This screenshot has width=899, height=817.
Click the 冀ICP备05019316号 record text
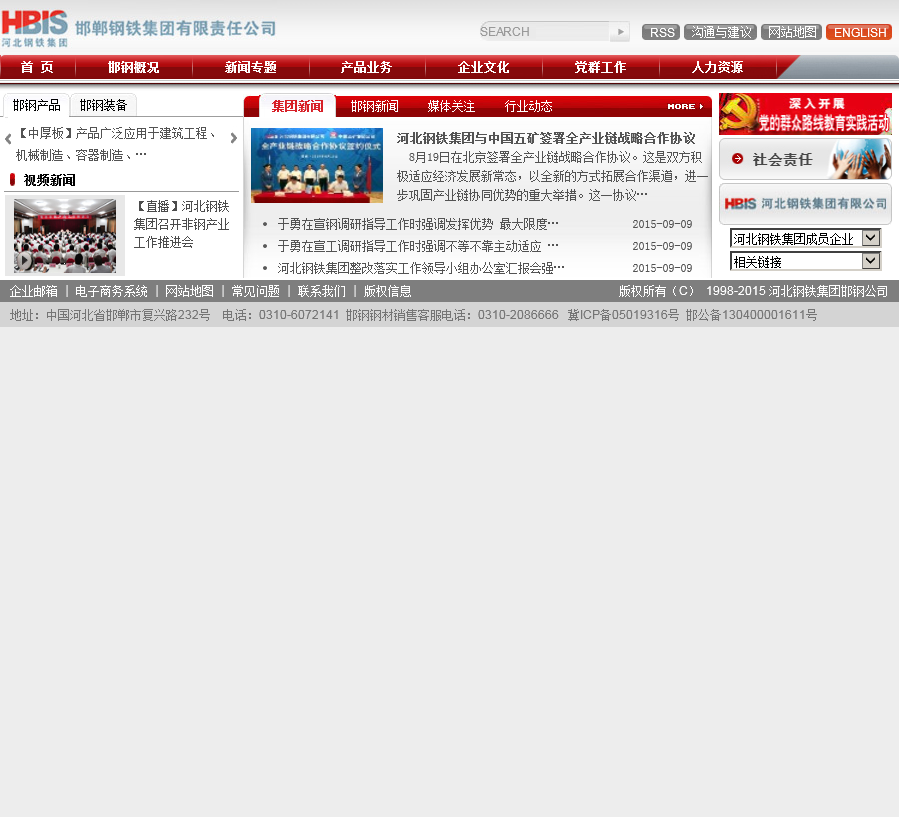(x=623, y=315)
